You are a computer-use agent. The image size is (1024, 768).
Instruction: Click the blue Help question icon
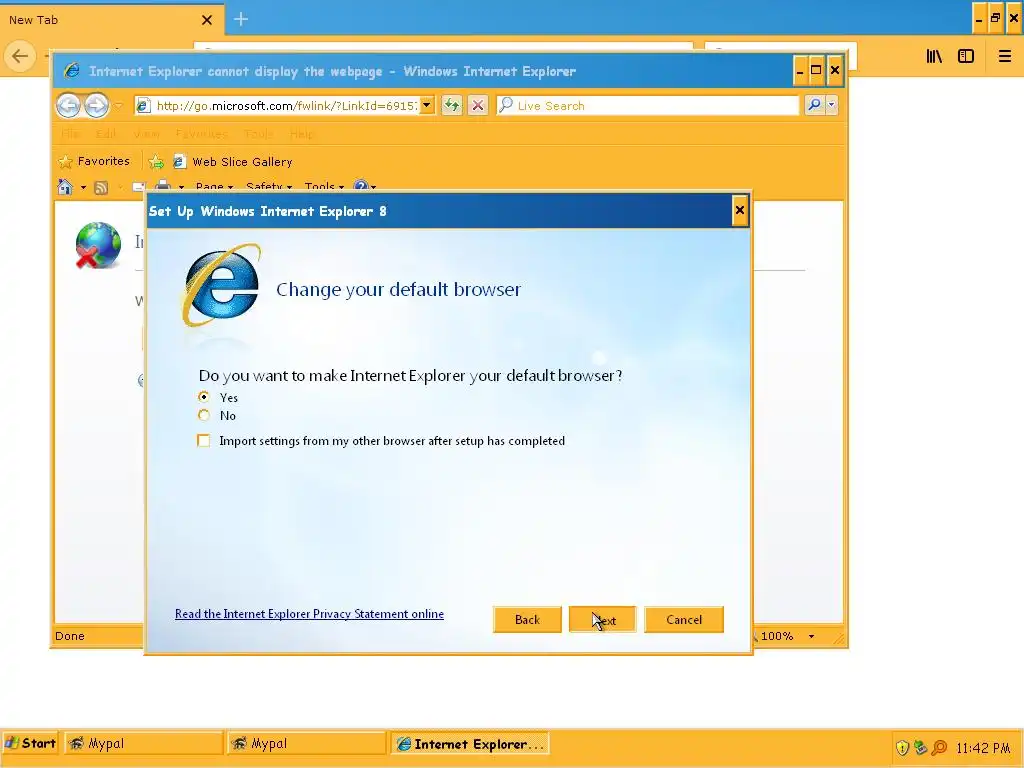[x=360, y=187]
